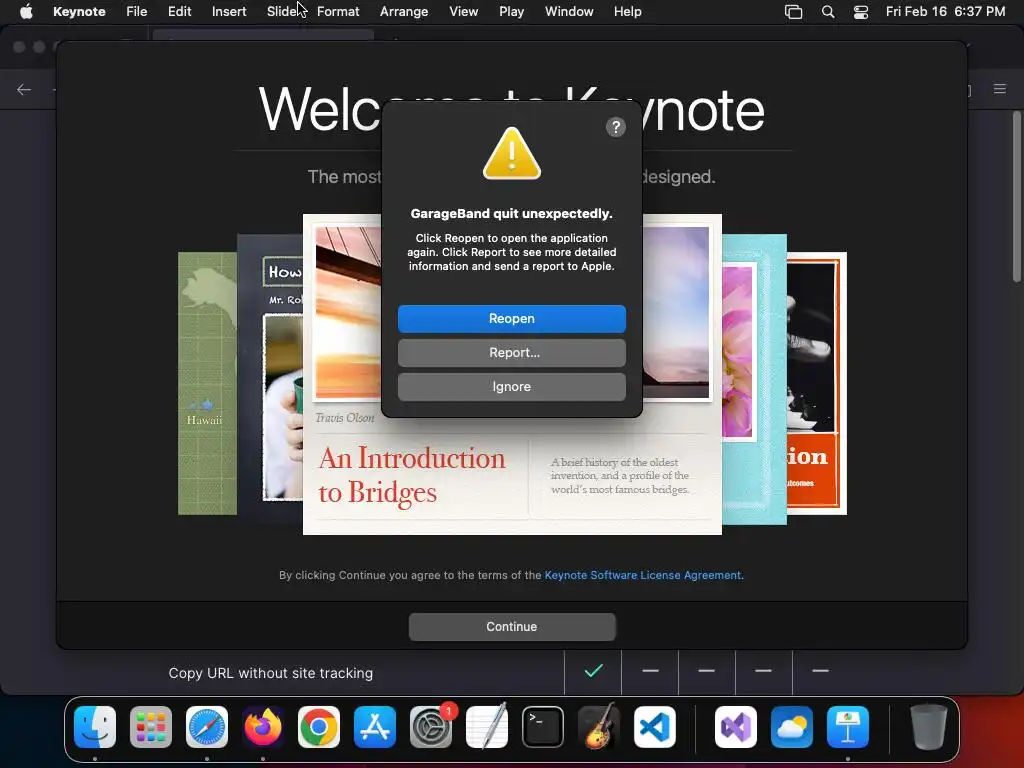Open Finder from the Dock
The width and height of the screenshot is (1024, 768).
(x=95, y=727)
